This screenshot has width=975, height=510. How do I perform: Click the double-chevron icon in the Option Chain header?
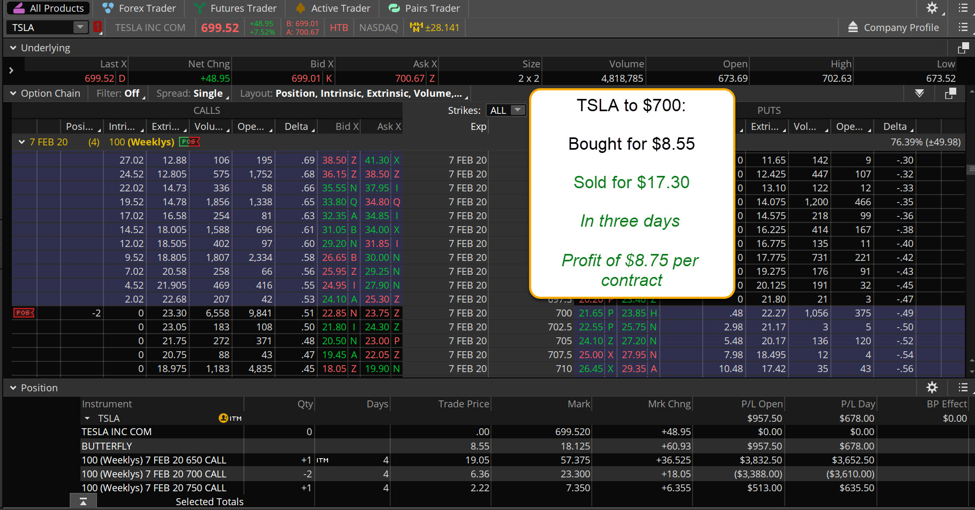(x=919, y=93)
